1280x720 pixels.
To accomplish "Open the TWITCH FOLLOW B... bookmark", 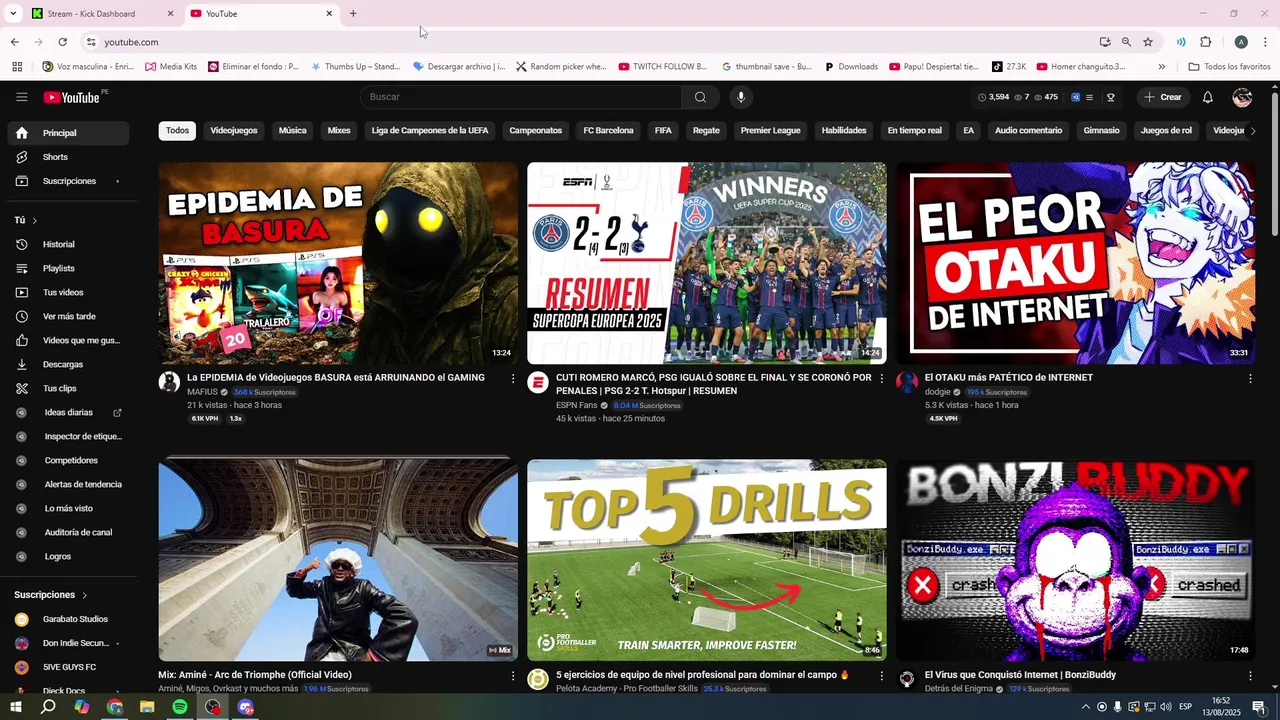I will (663, 67).
